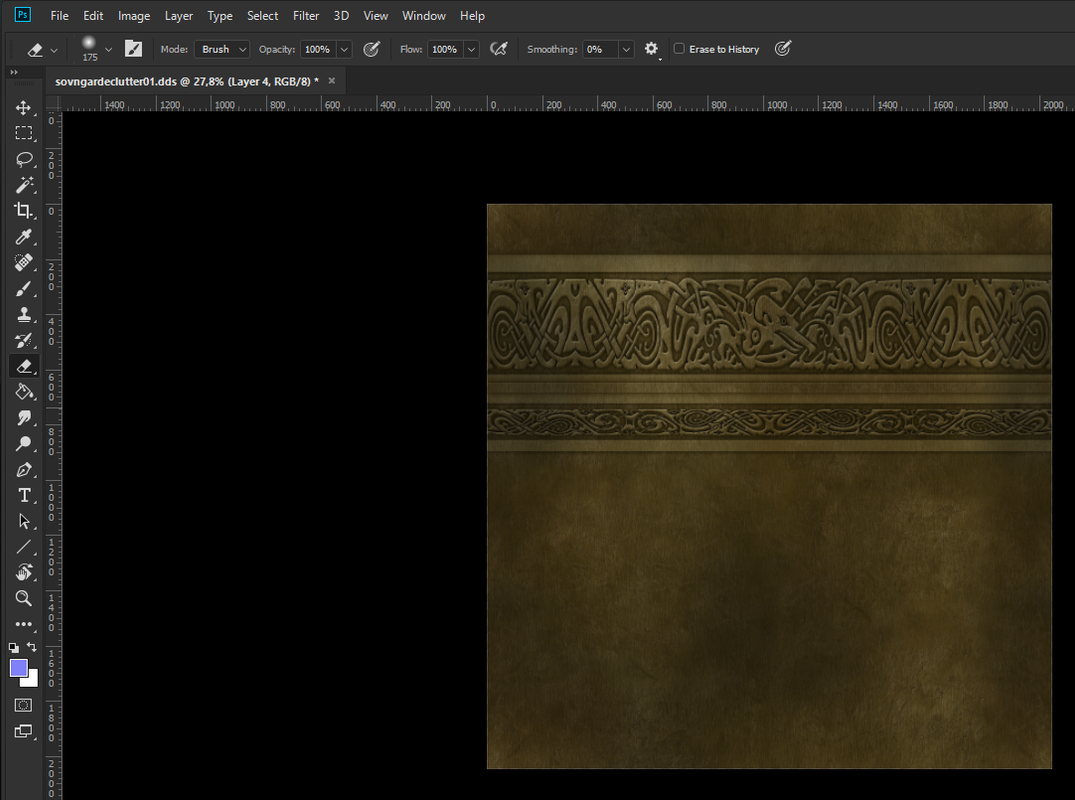Select the Move tool
Screen dimensions: 1075x800
[x=23, y=108]
